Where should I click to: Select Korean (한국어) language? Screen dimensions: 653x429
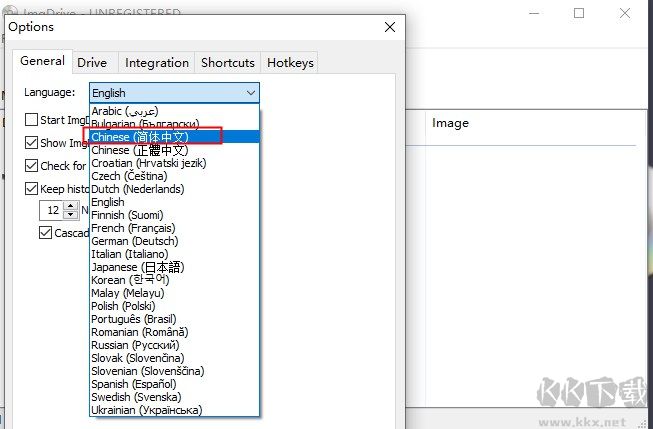click(174, 280)
